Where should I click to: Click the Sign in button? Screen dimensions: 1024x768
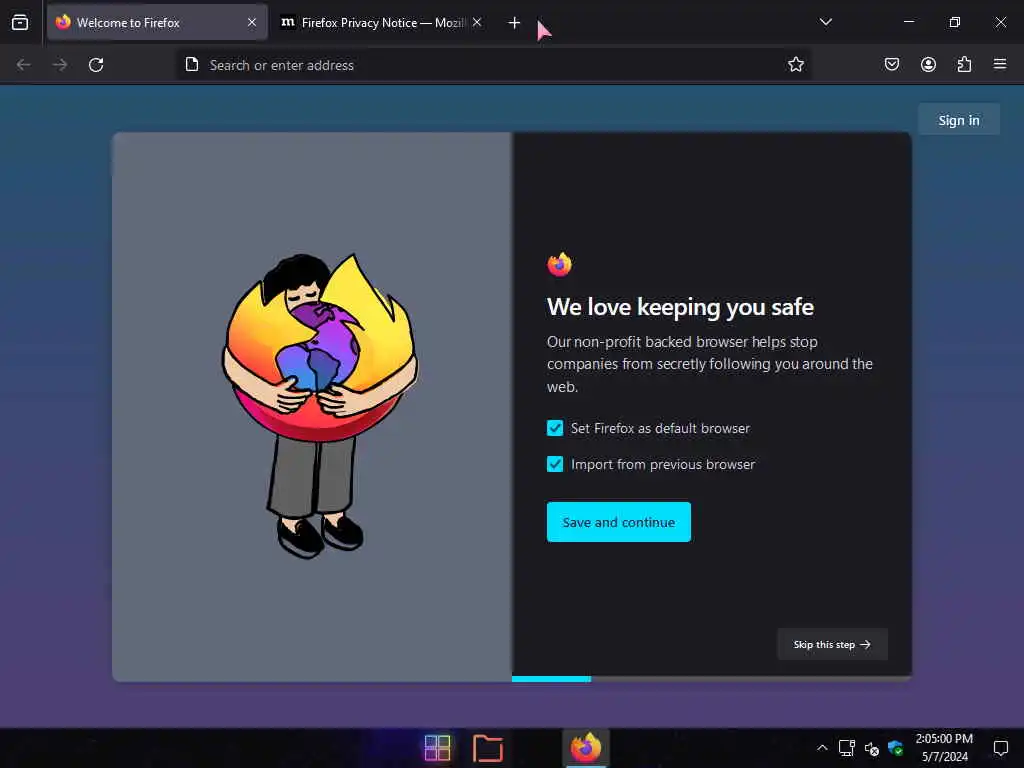pos(959,120)
